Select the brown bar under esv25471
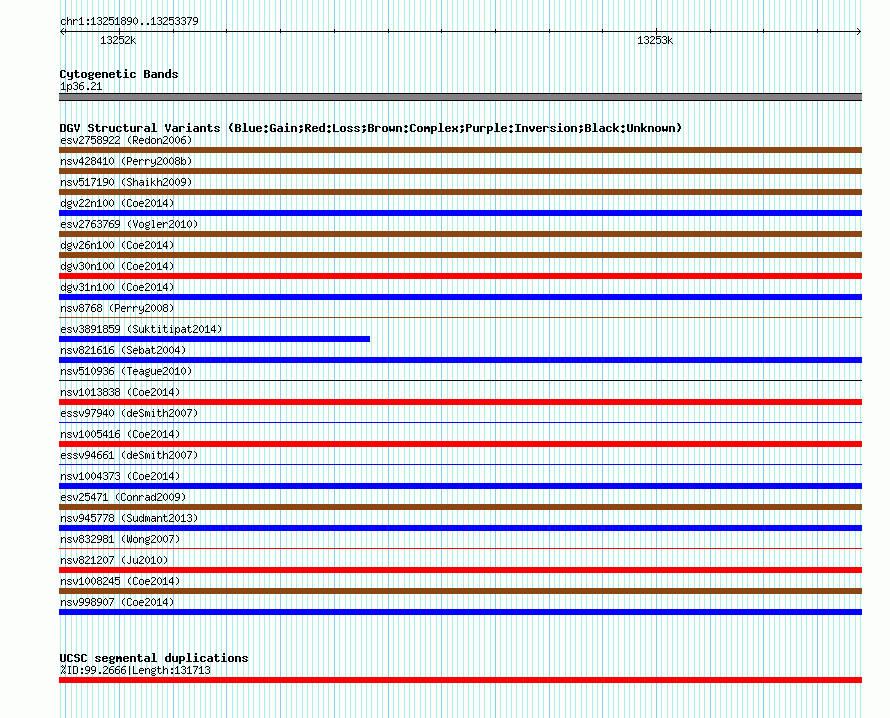This screenshot has height=718, width=890. [x=460, y=507]
